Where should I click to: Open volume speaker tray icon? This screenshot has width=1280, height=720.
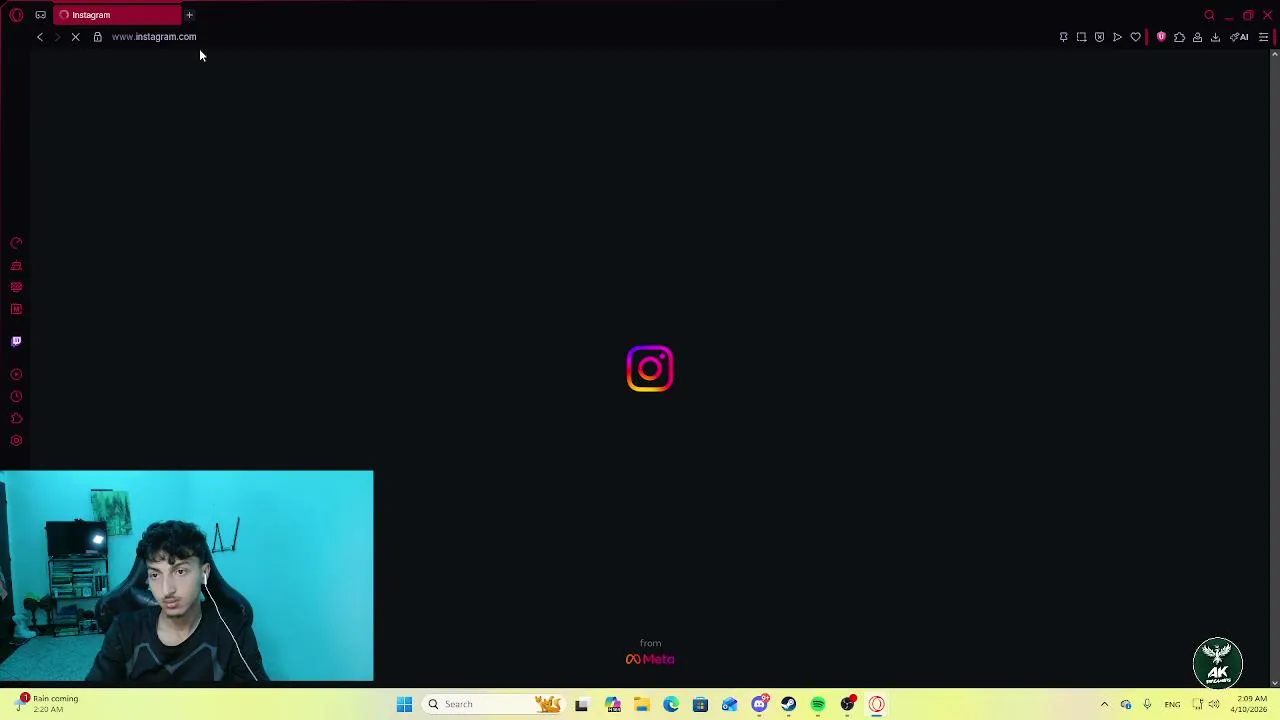[1214, 704]
